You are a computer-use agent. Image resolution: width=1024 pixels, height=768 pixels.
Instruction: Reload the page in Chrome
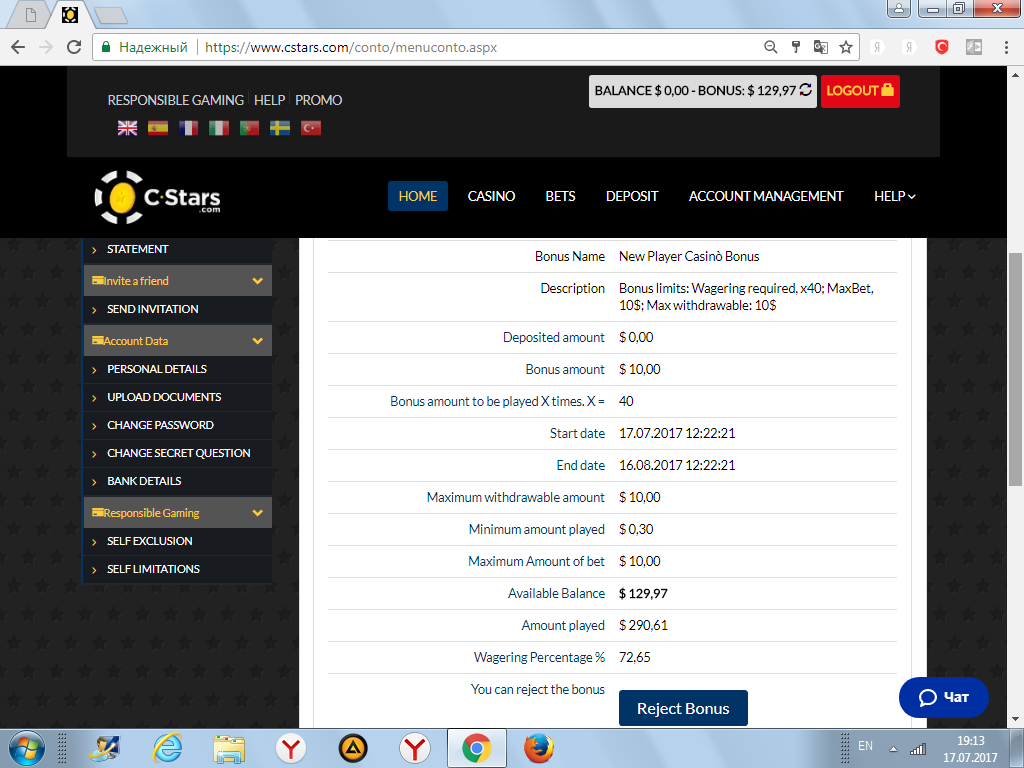(x=73, y=47)
